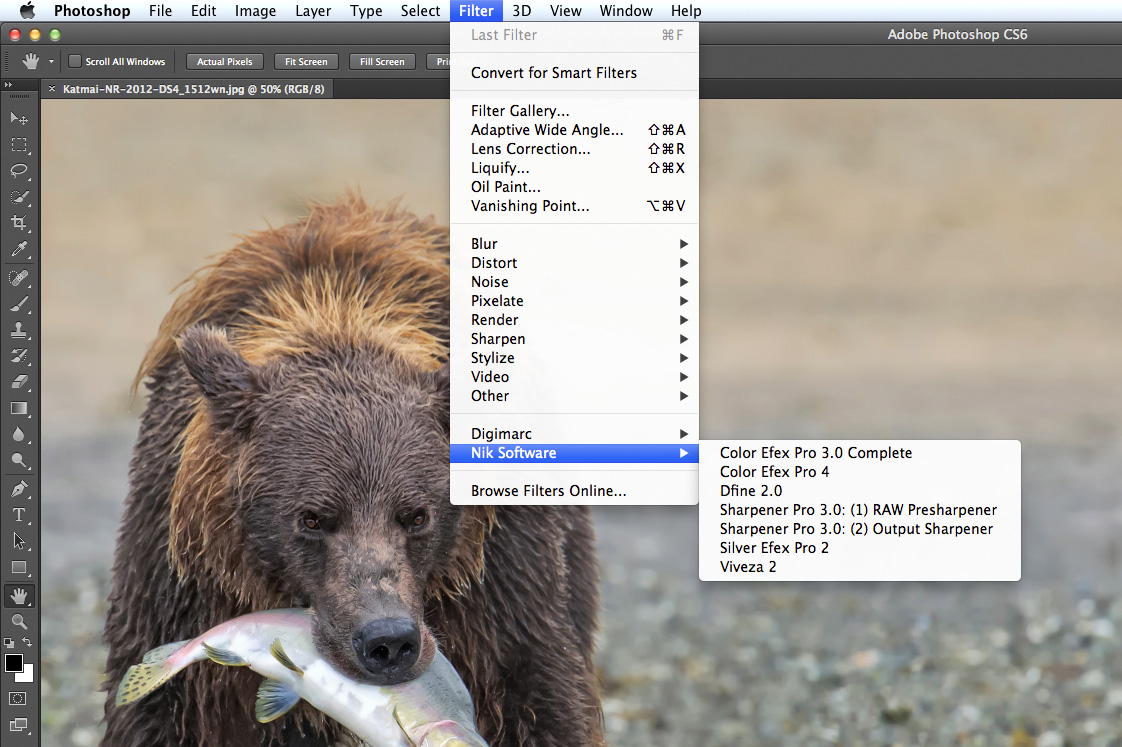Click the Actual Pixels button
The image size is (1122, 747).
pyautogui.click(x=225, y=62)
